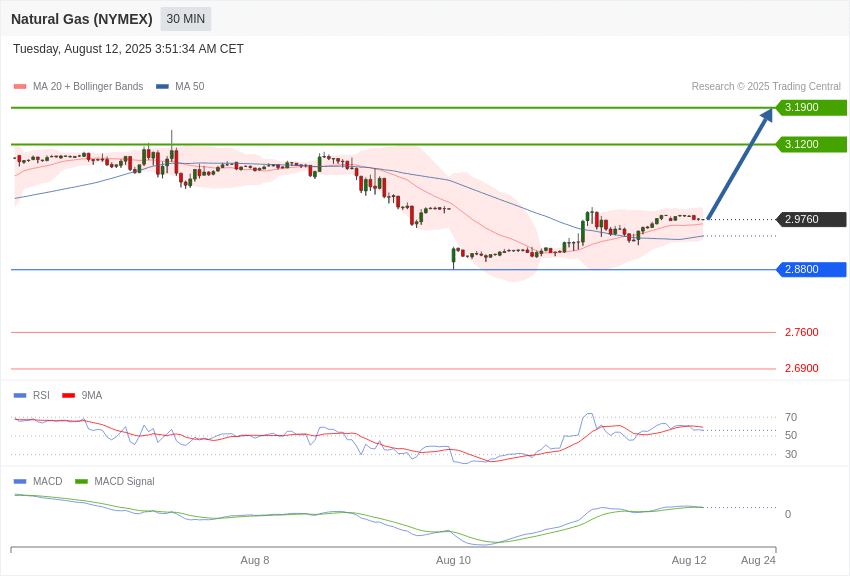Click the 2.8800 pivot price tag
The image size is (850, 576).
[811, 269]
